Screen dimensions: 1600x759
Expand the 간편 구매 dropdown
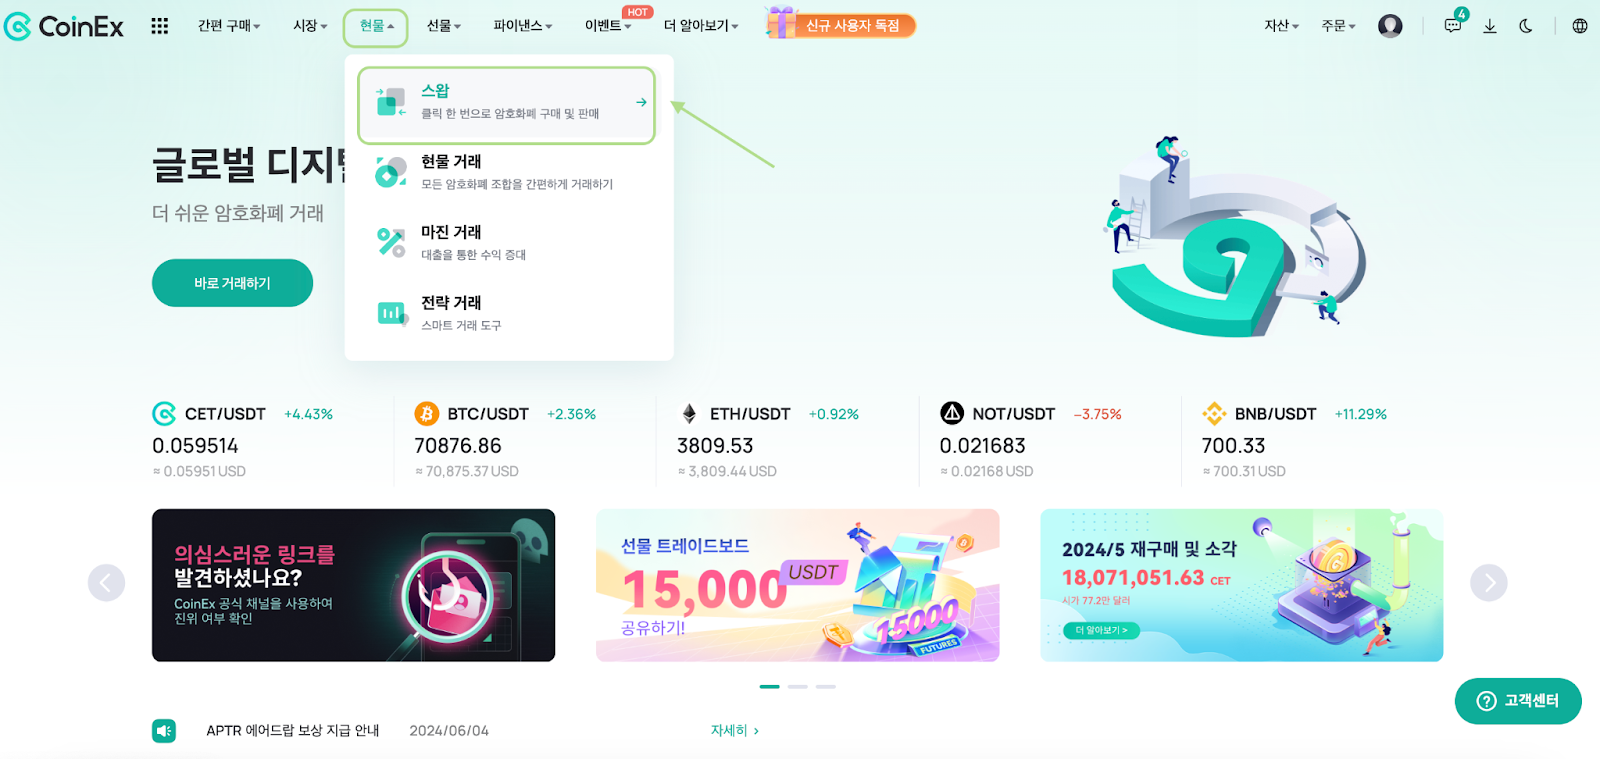click(x=229, y=26)
